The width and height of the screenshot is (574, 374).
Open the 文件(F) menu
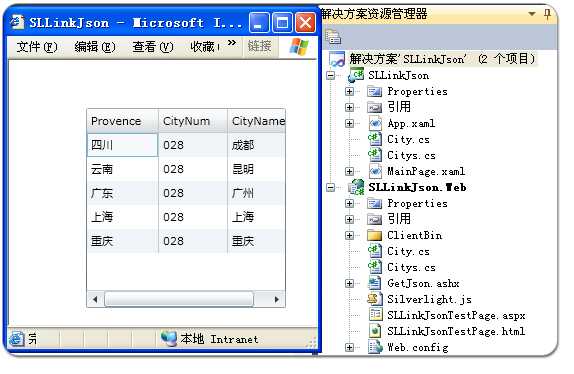click(37, 47)
